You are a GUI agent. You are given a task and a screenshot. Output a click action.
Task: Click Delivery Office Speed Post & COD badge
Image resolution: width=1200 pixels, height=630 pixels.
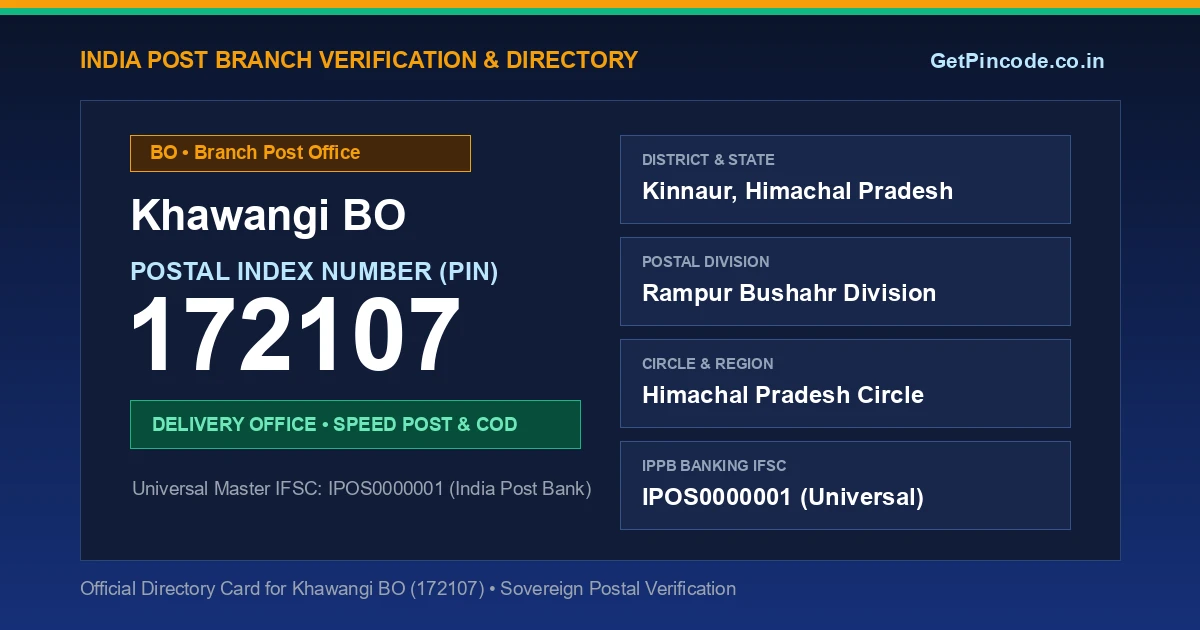[x=355, y=424]
